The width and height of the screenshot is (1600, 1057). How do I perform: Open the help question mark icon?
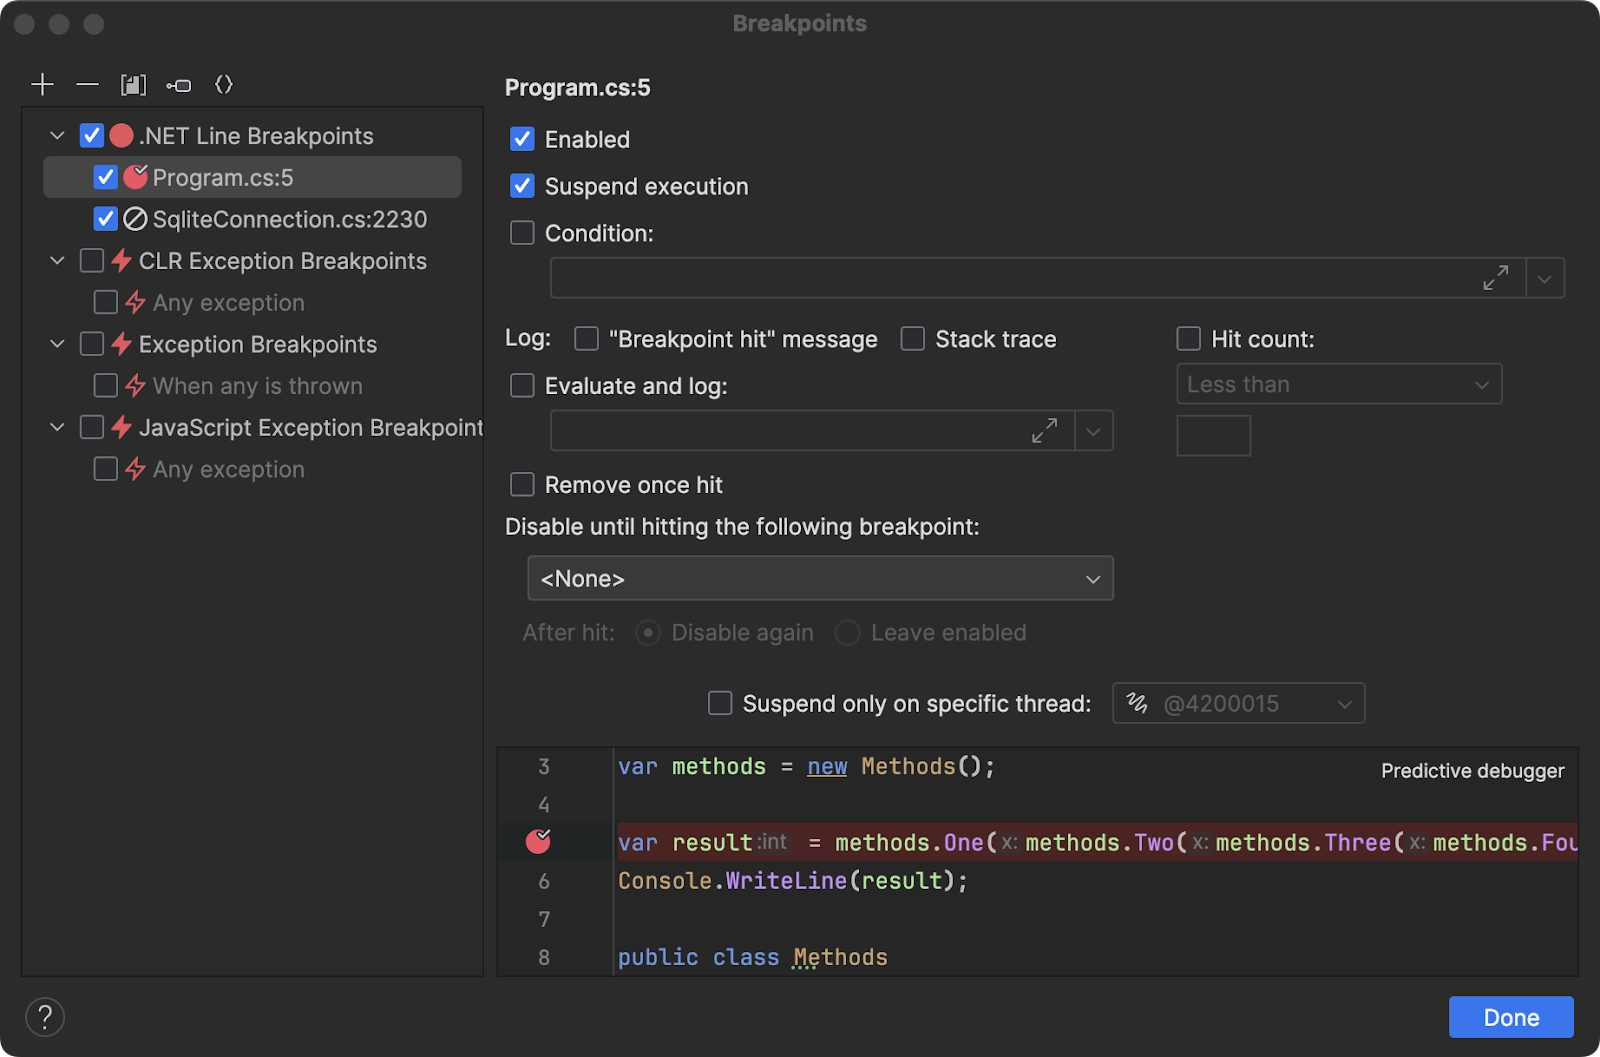(x=45, y=1016)
